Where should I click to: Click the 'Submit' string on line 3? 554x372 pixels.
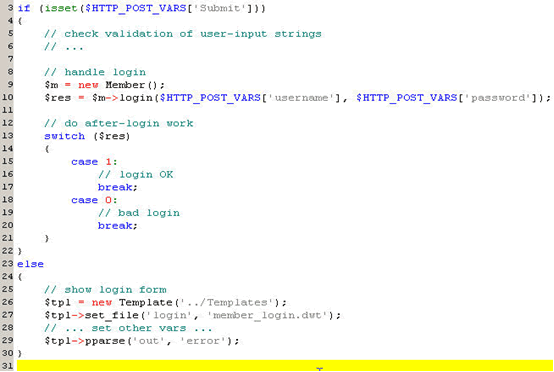tap(220, 8)
